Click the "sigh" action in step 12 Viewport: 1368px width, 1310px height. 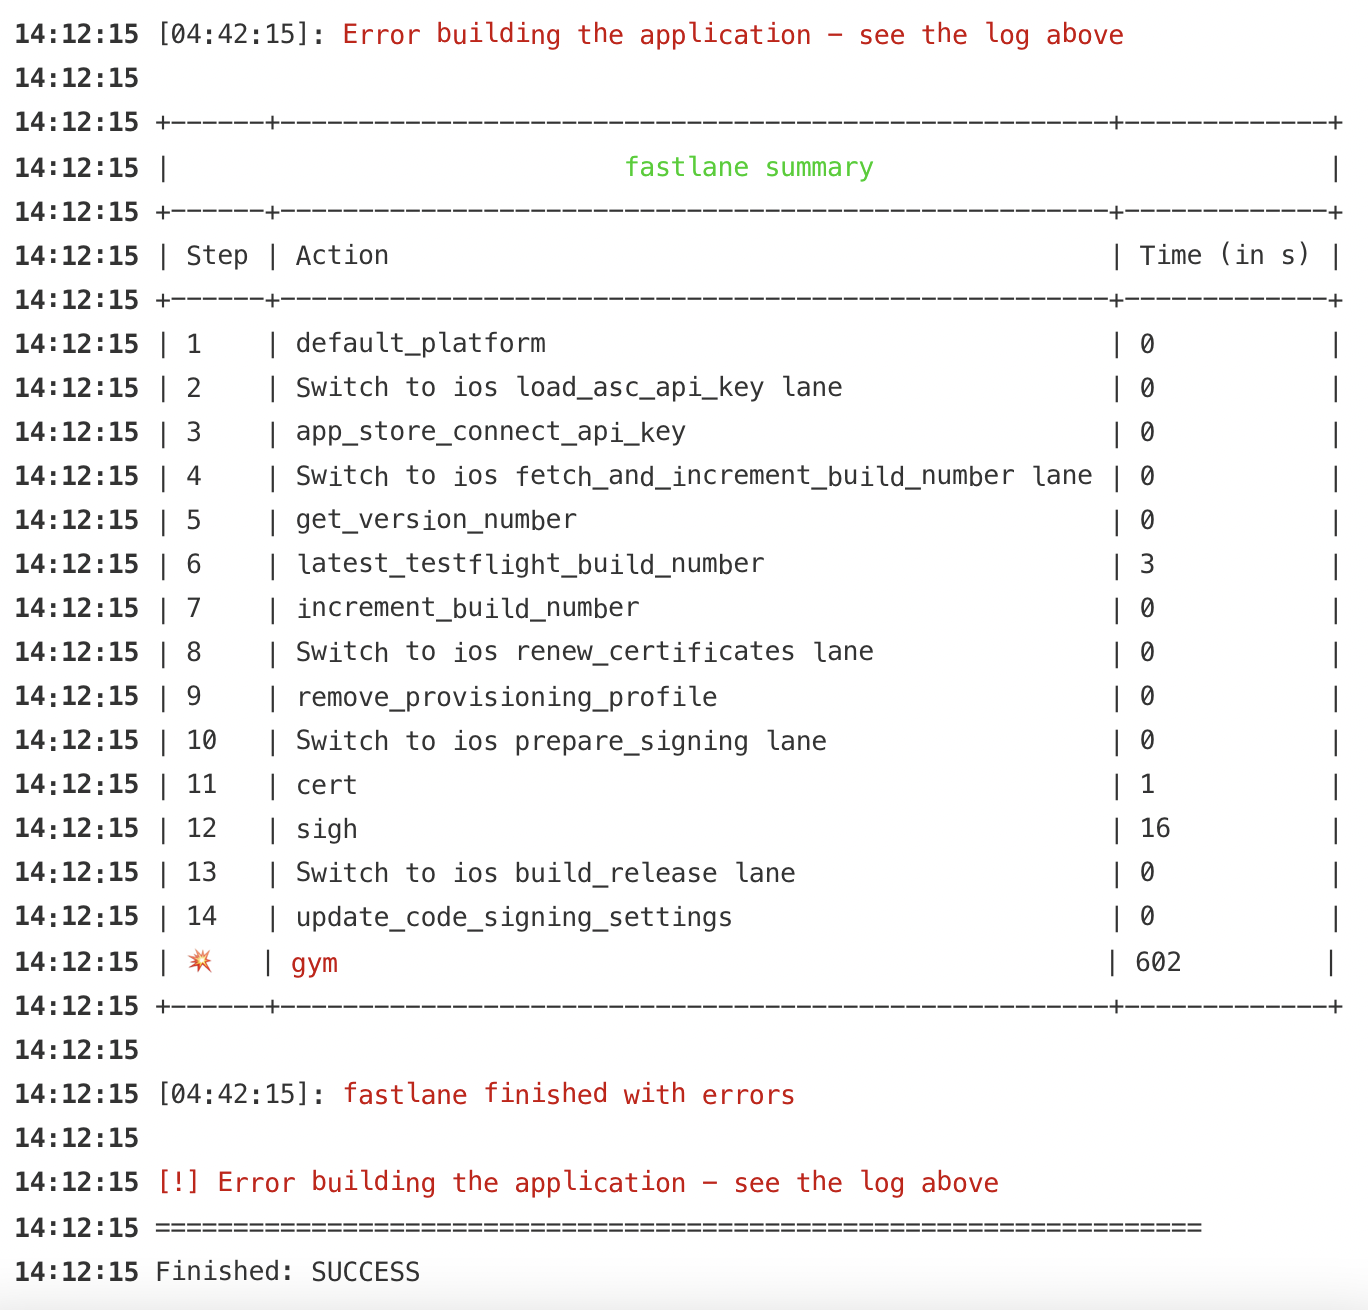coord(326,829)
